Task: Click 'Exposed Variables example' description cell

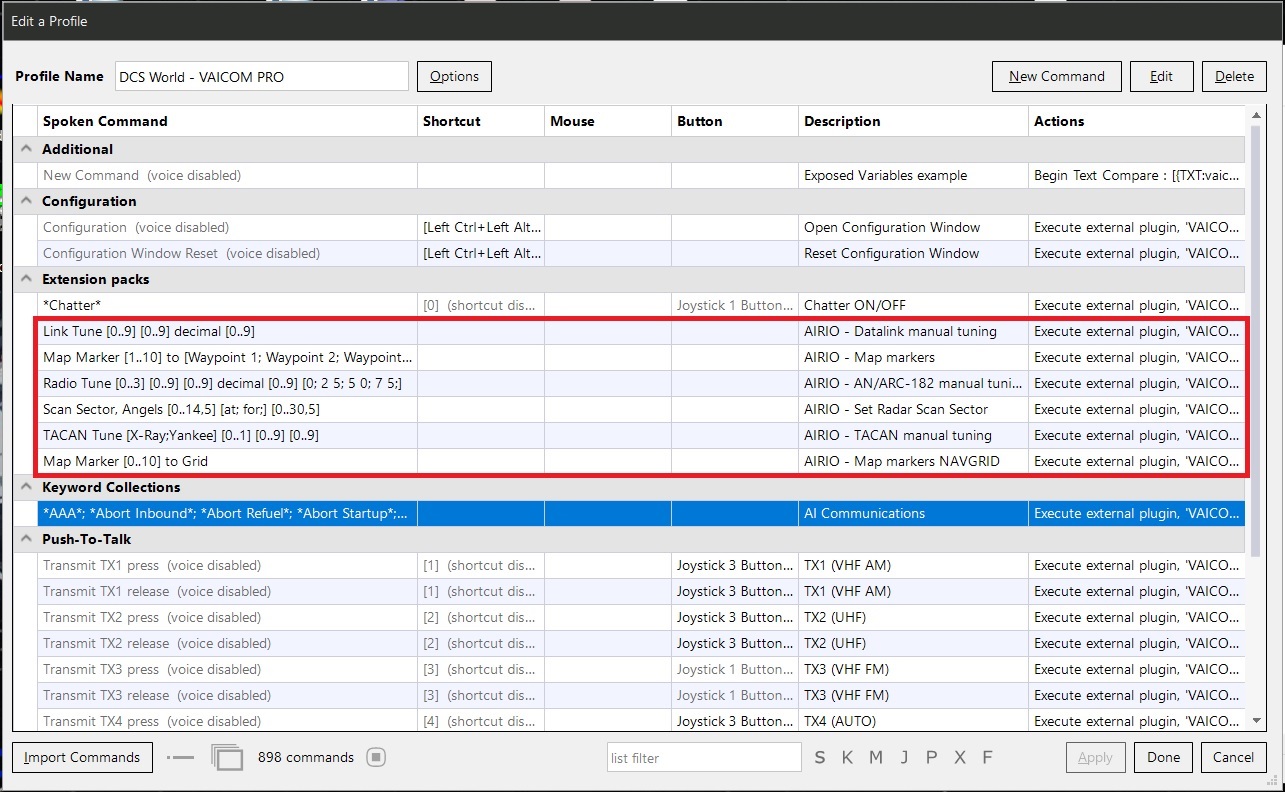Action: [x=913, y=175]
